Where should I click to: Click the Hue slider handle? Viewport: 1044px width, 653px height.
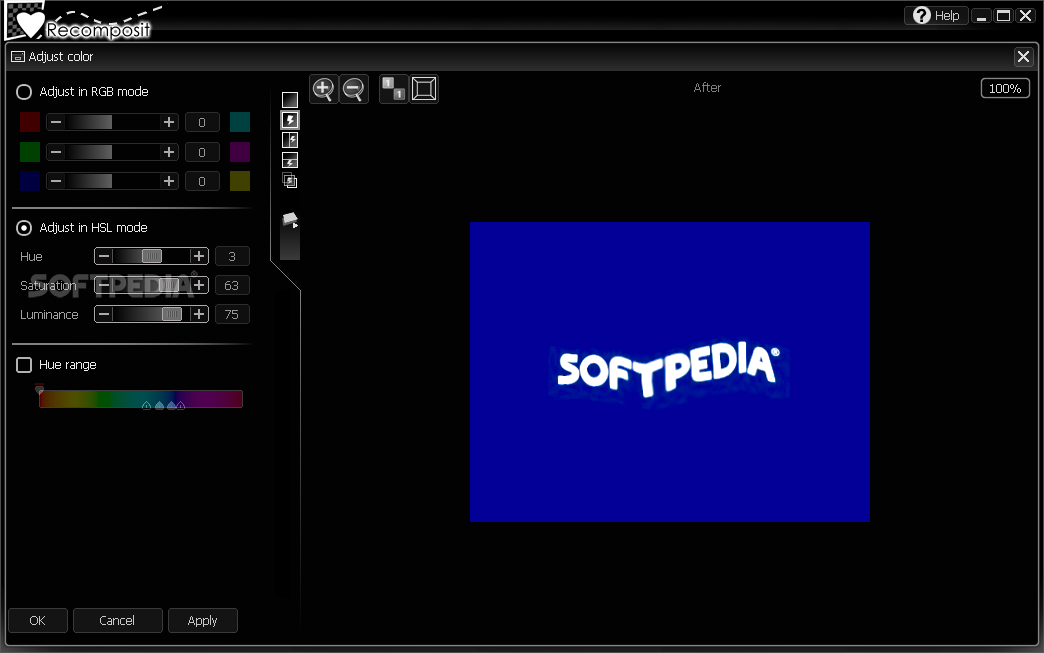(x=152, y=256)
